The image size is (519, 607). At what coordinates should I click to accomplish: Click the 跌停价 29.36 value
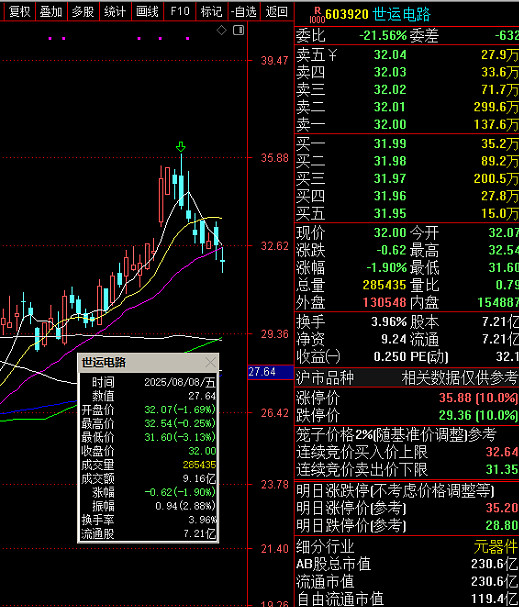coord(478,415)
